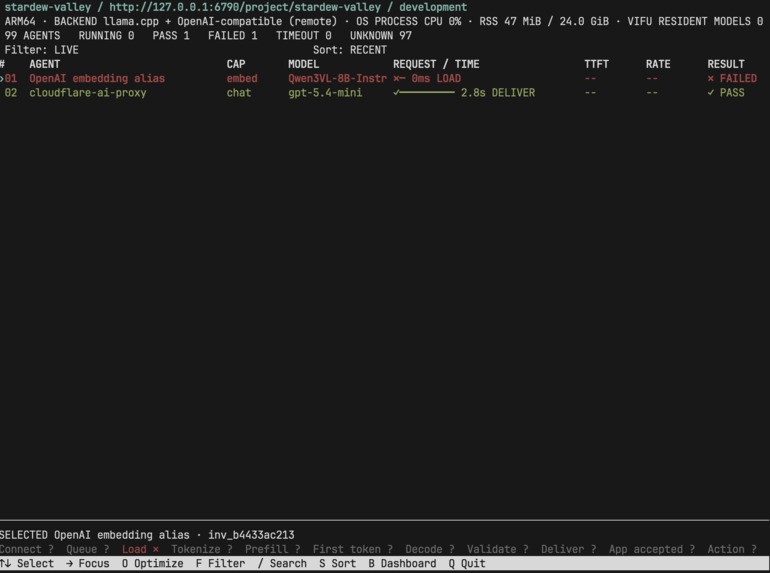Click Quit in the footer bar
Image resolution: width=770 pixels, height=573 pixels.
[467, 563]
